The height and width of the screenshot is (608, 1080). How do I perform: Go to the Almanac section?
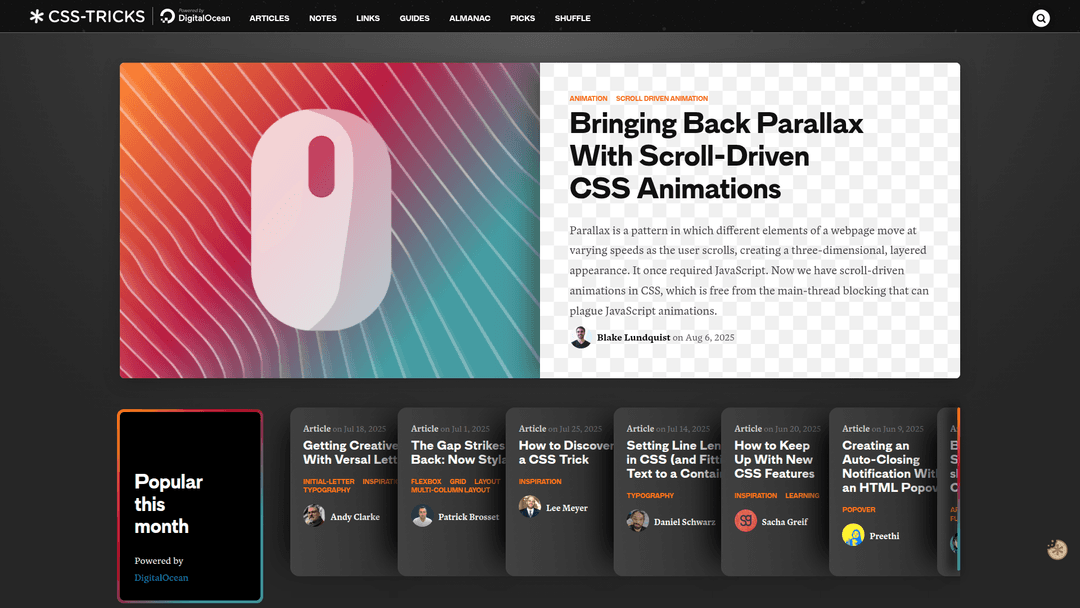(x=469, y=18)
